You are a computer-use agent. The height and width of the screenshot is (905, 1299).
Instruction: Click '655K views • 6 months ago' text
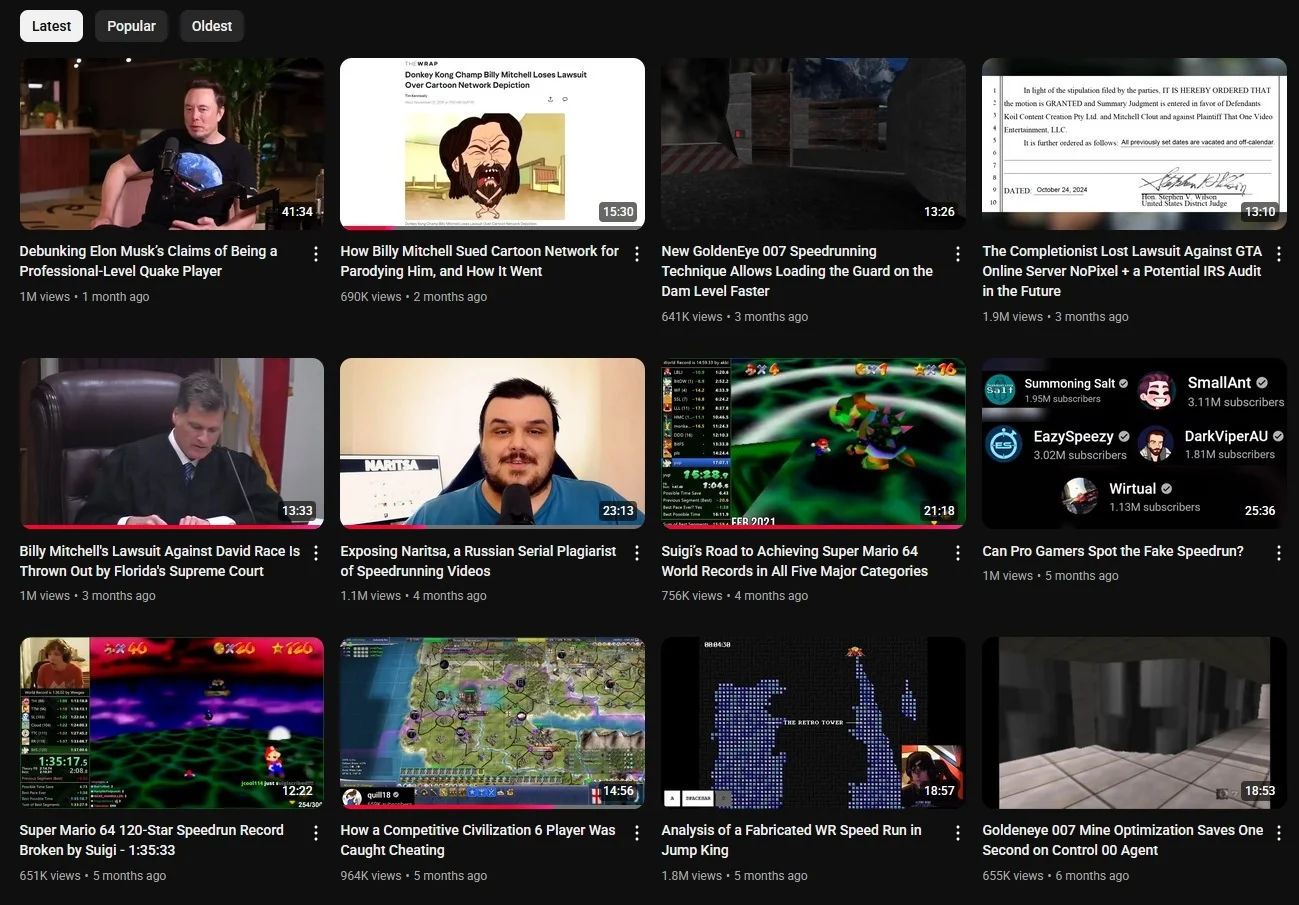pyautogui.click(x=1056, y=876)
